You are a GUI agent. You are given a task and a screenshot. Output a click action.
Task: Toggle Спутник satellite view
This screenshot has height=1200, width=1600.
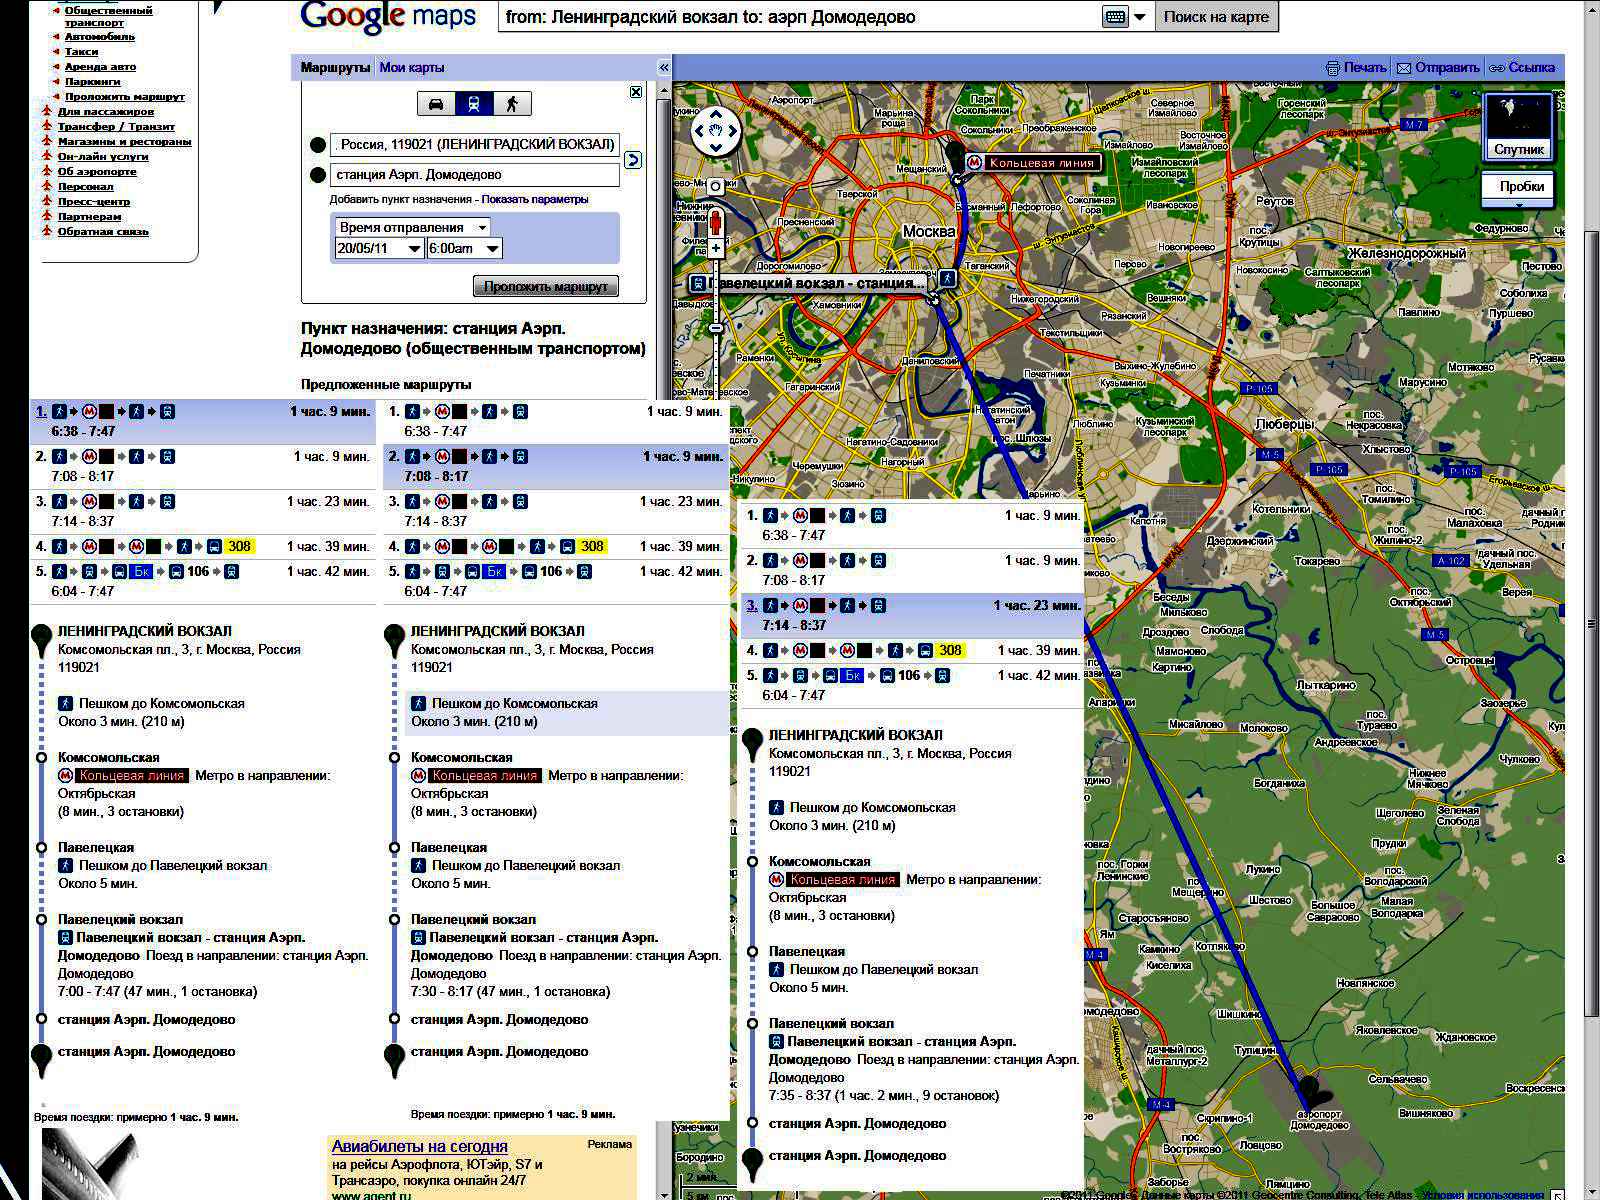(x=1519, y=128)
